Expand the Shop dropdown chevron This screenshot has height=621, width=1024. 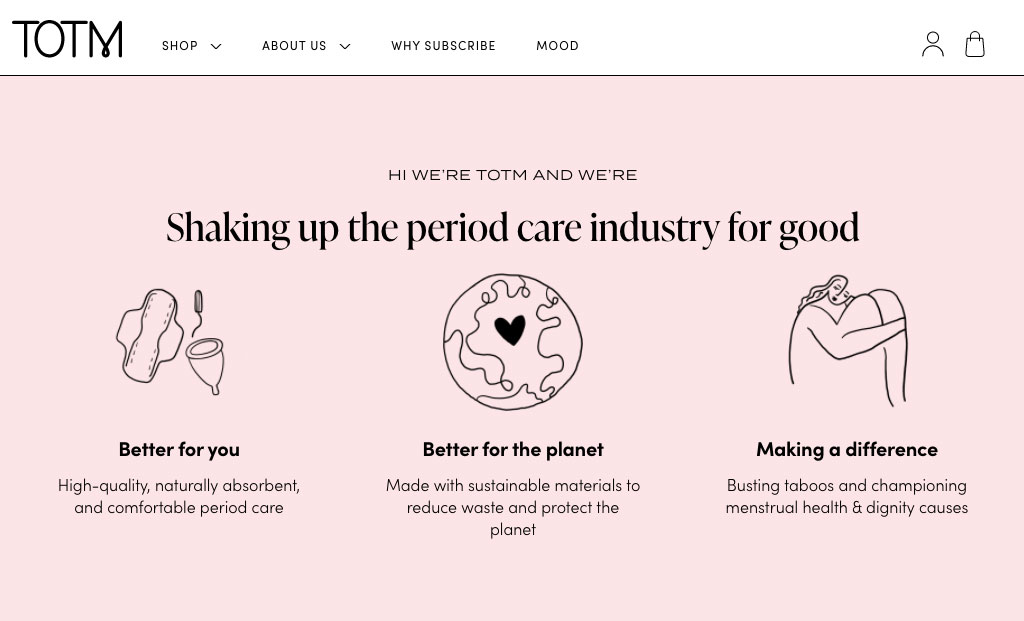click(x=216, y=46)
